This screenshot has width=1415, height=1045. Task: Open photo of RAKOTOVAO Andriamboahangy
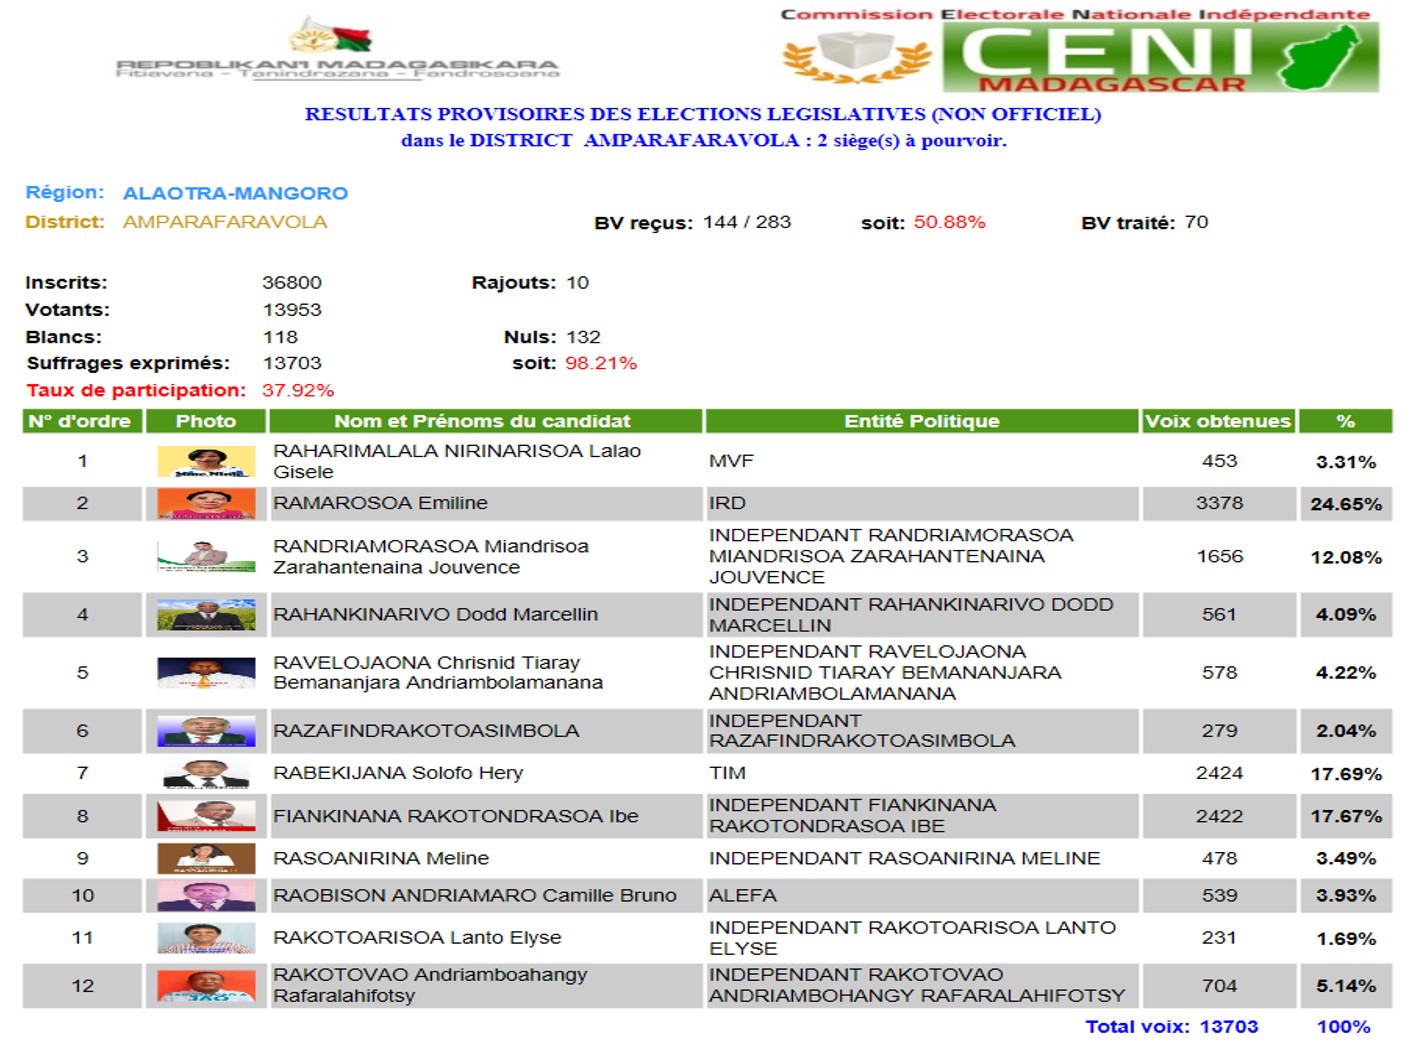pos(206,986)
